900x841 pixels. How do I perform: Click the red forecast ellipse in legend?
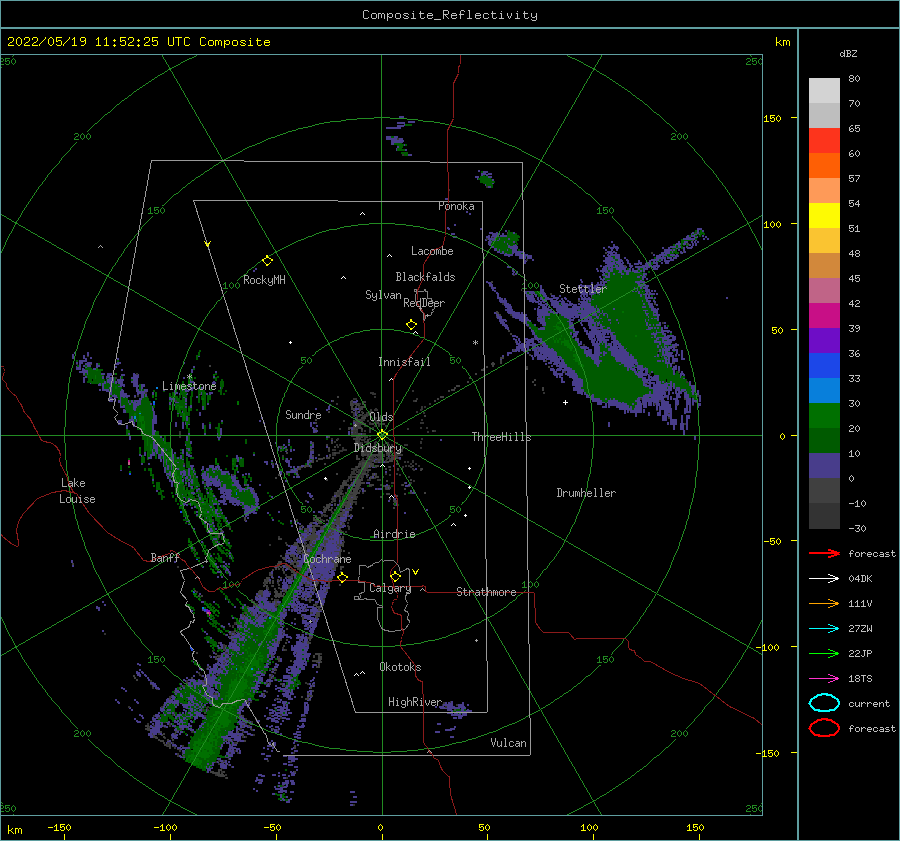[x=824, y=728]
